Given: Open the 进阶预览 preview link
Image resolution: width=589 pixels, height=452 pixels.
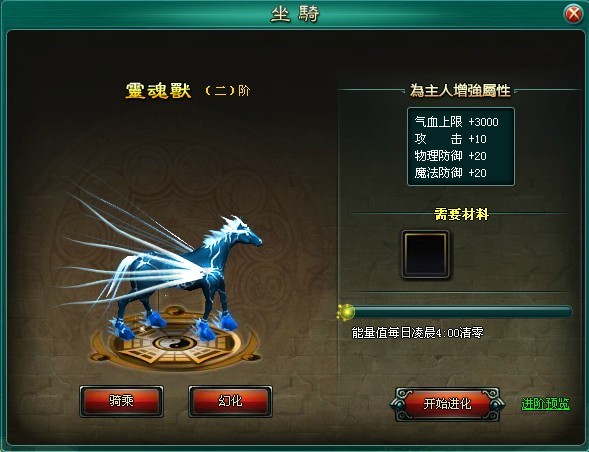Looking at the screenshot, I should click(545, 404).
